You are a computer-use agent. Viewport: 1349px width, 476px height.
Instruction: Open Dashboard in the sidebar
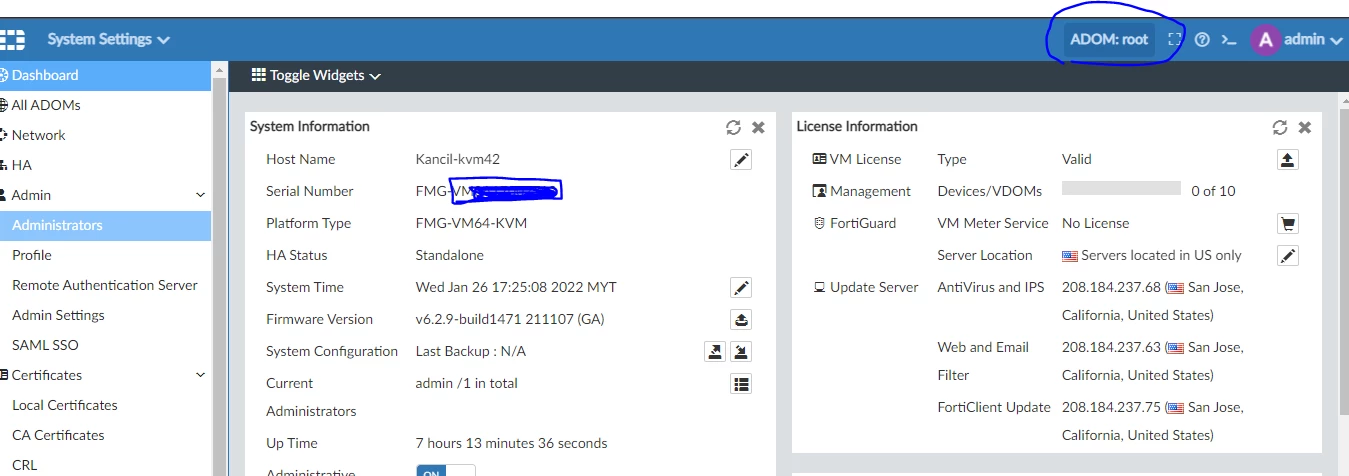pyautogui.click(x=106, y=75)
